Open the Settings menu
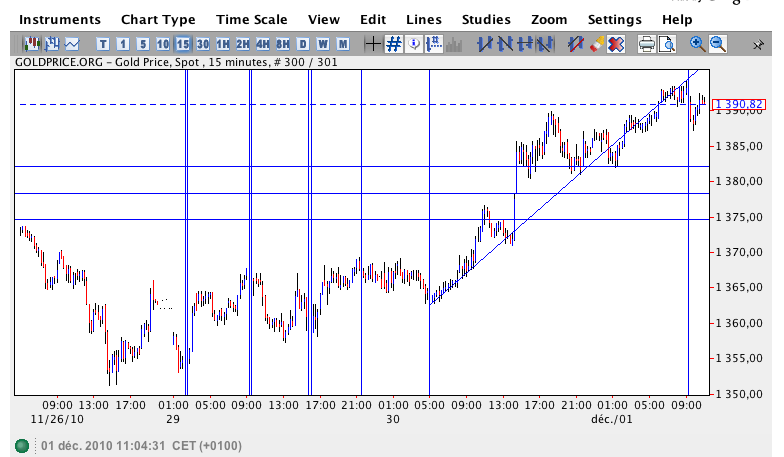Viewport: 784px width, 457px height. click(614, 20)
